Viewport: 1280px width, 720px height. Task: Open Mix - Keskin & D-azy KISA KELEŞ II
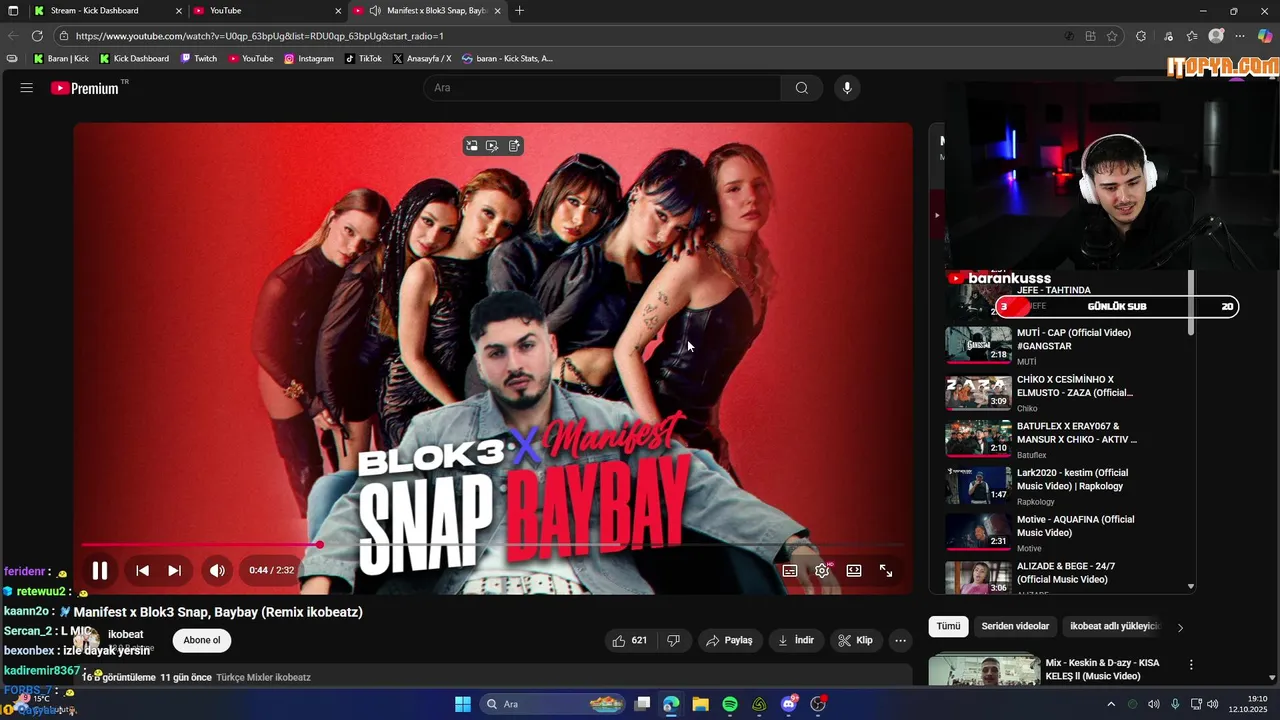1102,670
